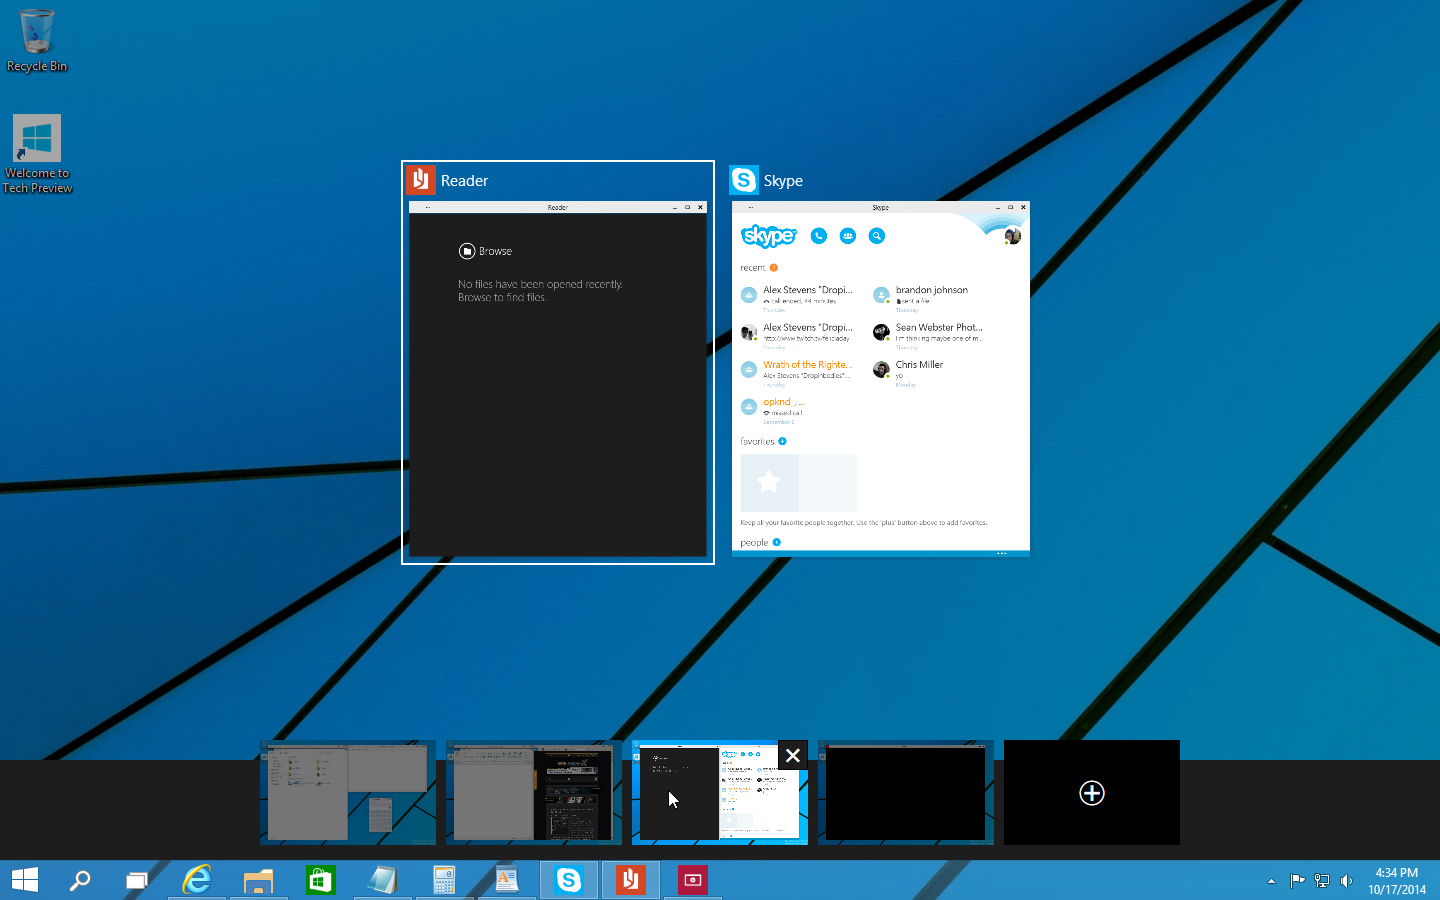Click the Skype app icon header
Viewport: 1440px width, 900px height.
tap(744, 180)
